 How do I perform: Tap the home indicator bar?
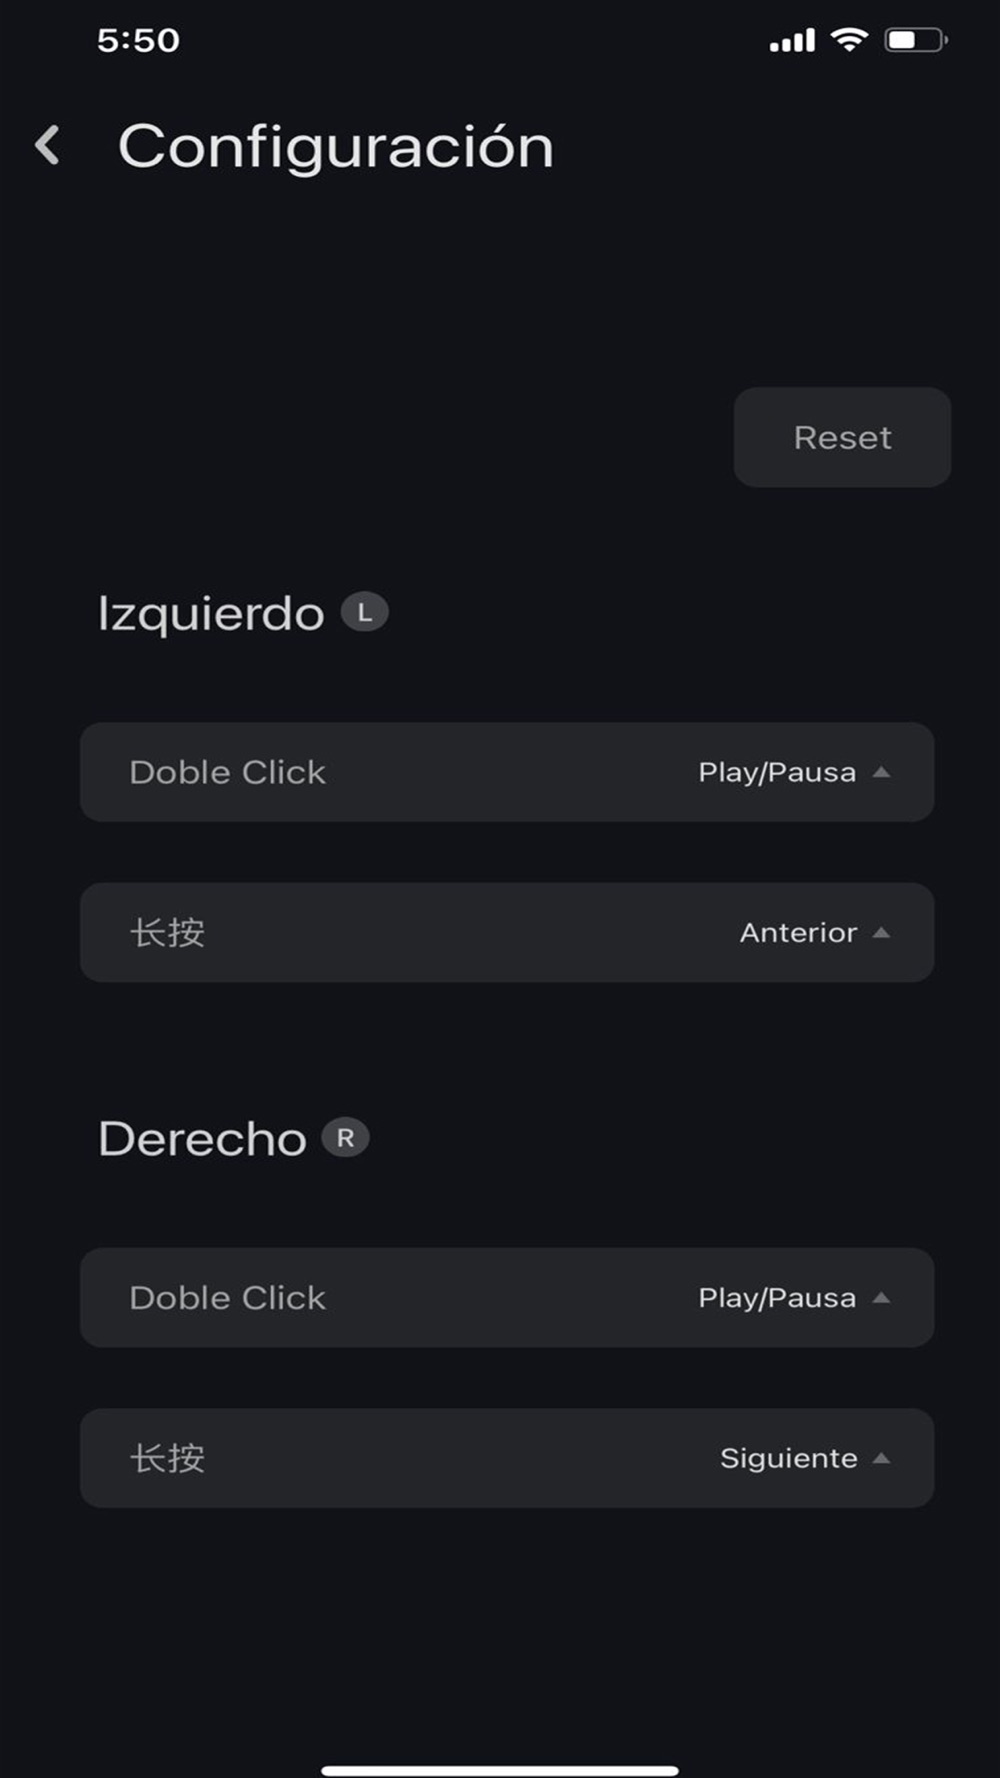tap(500, 1770)
